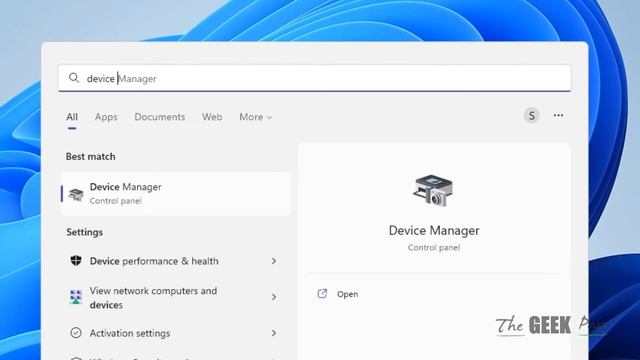Viewport: 640px width, 360px height.
Task: Click the small Device Manager result icon
Action: (x=76, y=194)
